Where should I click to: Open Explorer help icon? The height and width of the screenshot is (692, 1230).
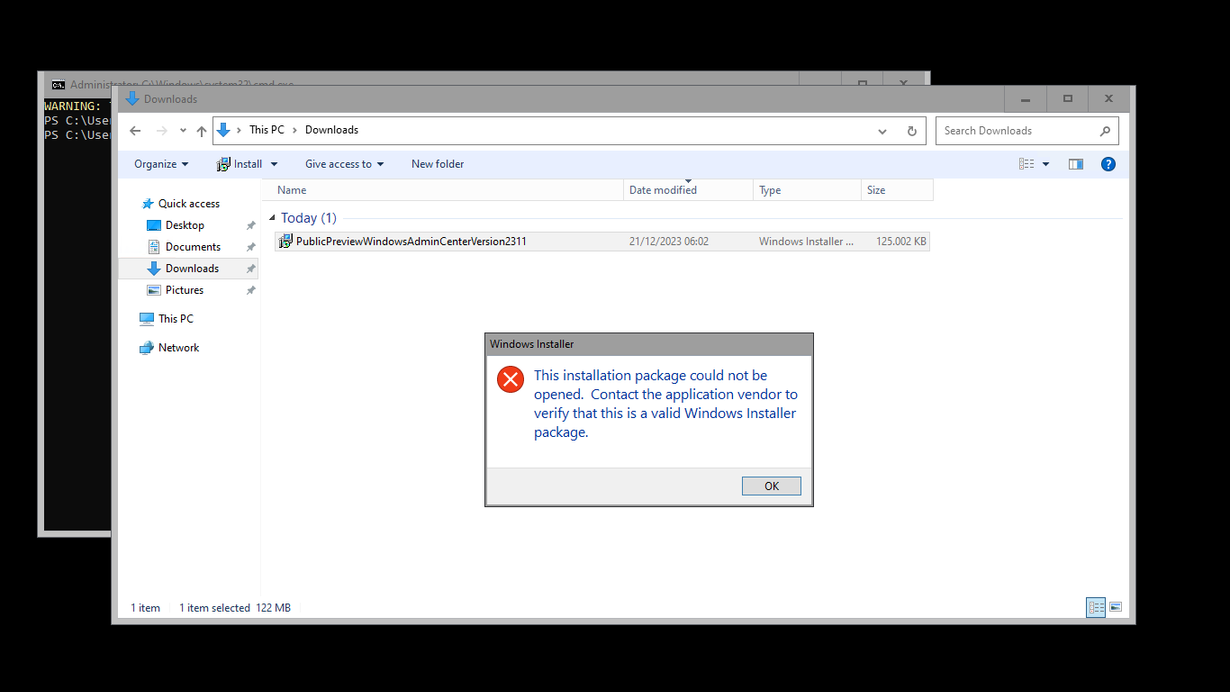(1108, 164)
